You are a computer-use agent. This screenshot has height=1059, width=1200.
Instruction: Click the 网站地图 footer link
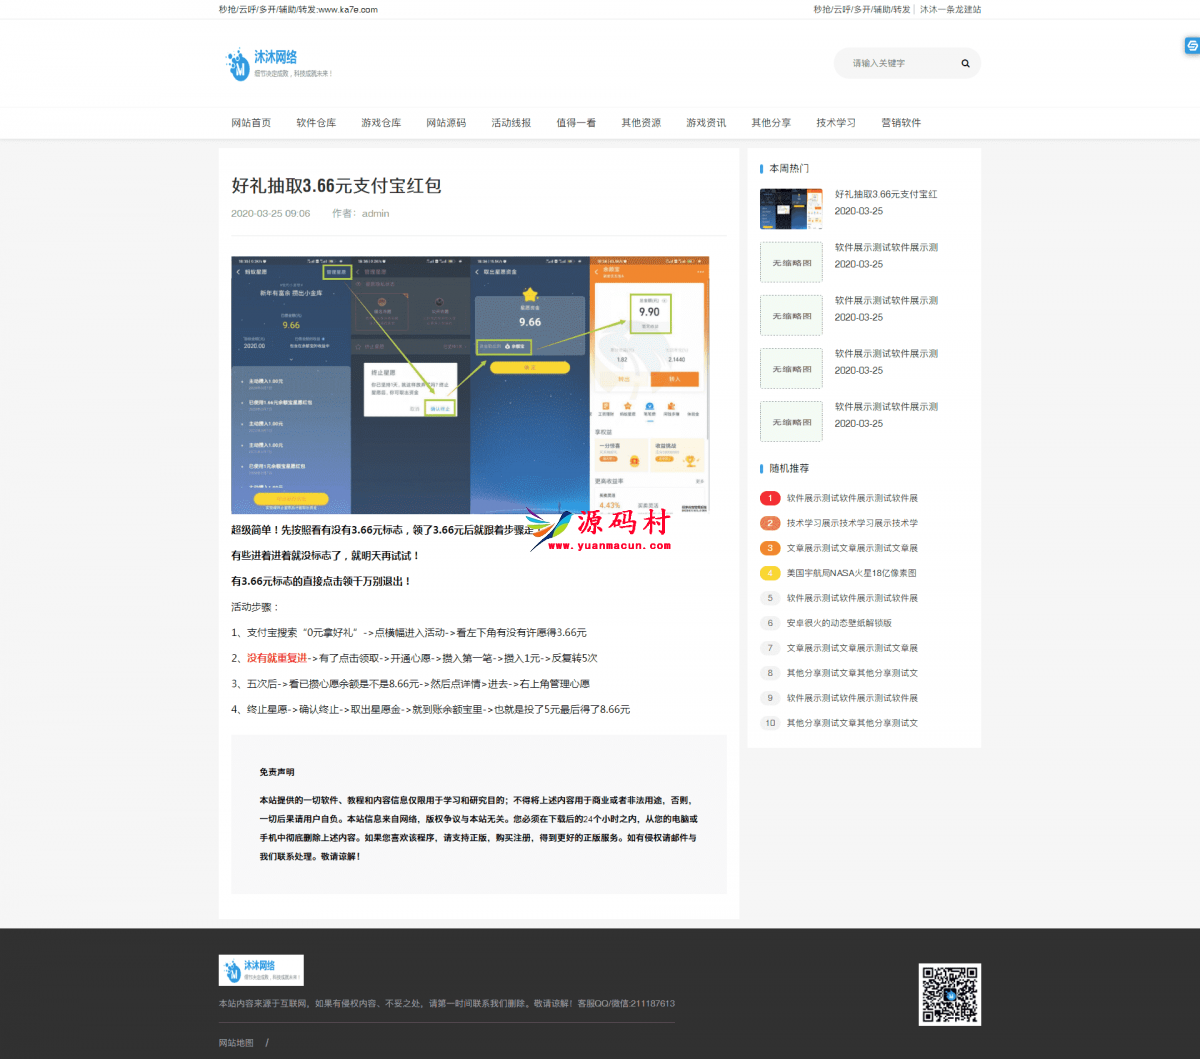(236, 1043)
